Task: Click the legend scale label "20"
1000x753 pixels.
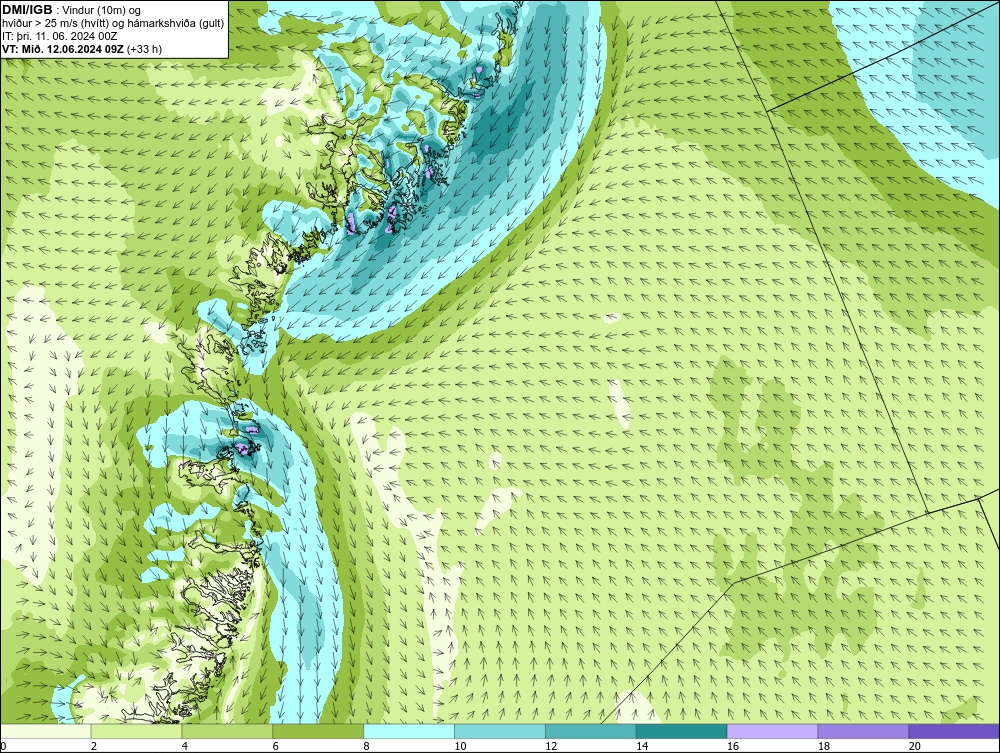Action: pos(915,746)
